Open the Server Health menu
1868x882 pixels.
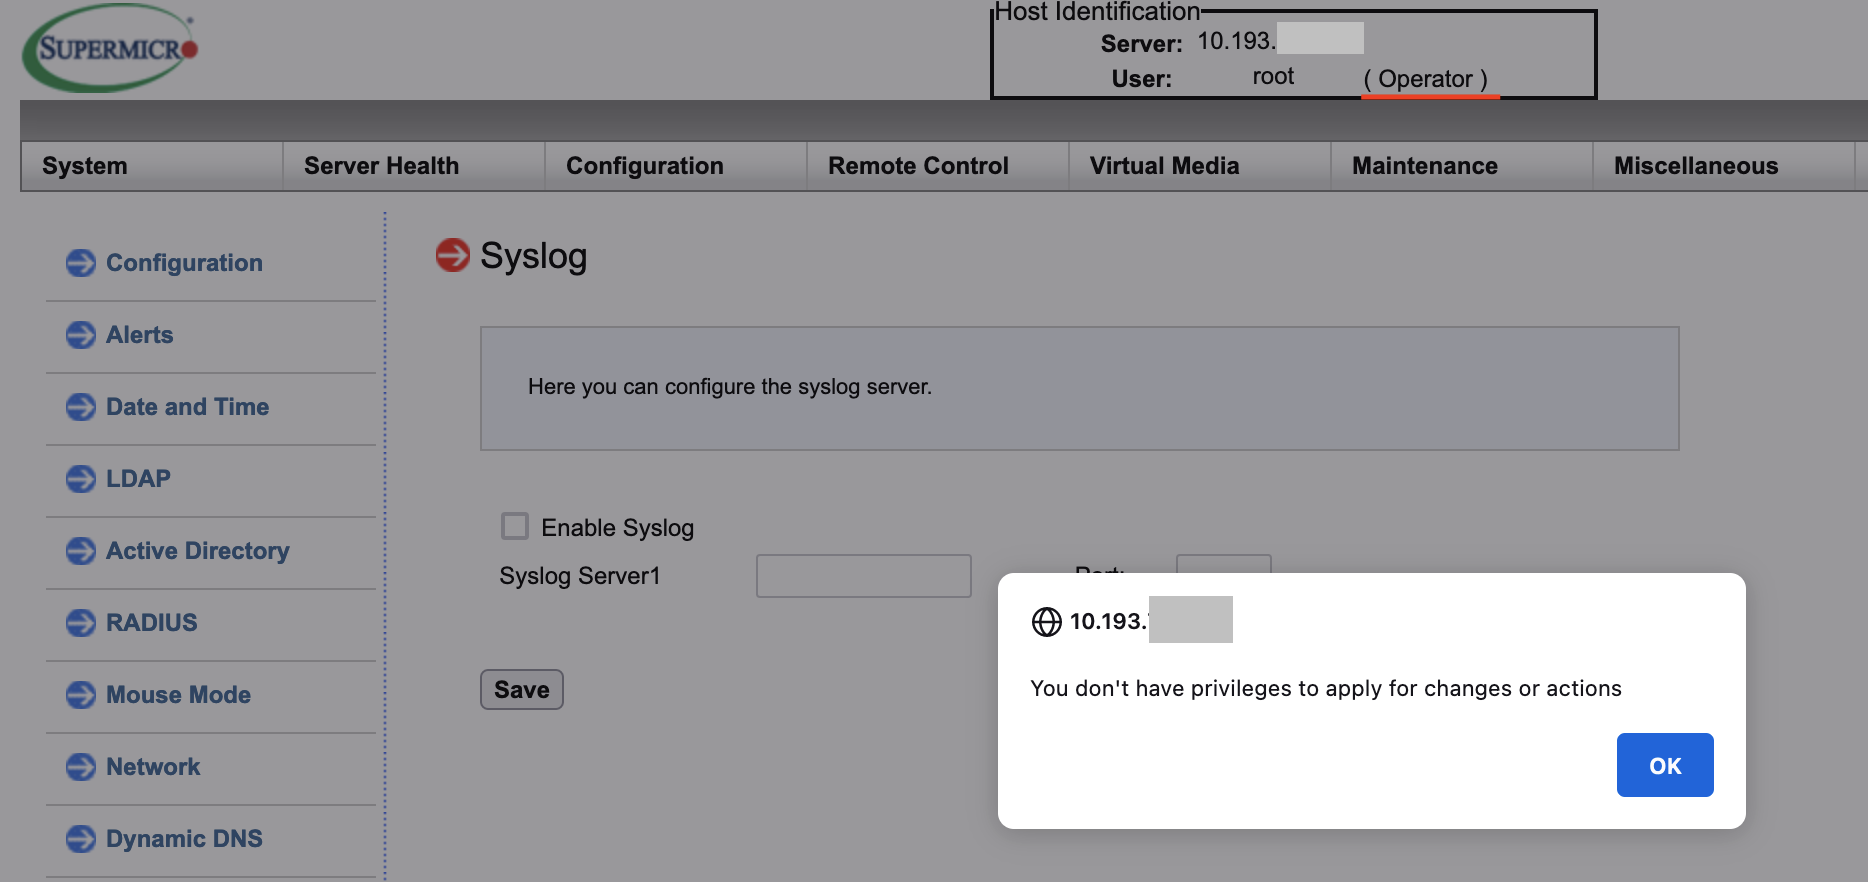(x=414, y=166)
